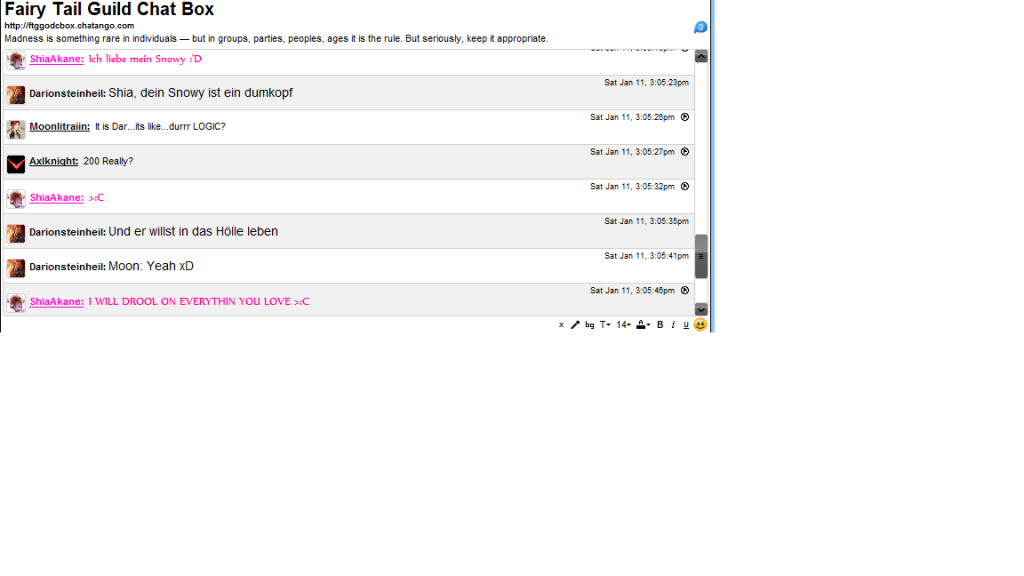Click Axlknight's red chevron avatar
Screen dimensions: 1024x576
tap(16, 164)
